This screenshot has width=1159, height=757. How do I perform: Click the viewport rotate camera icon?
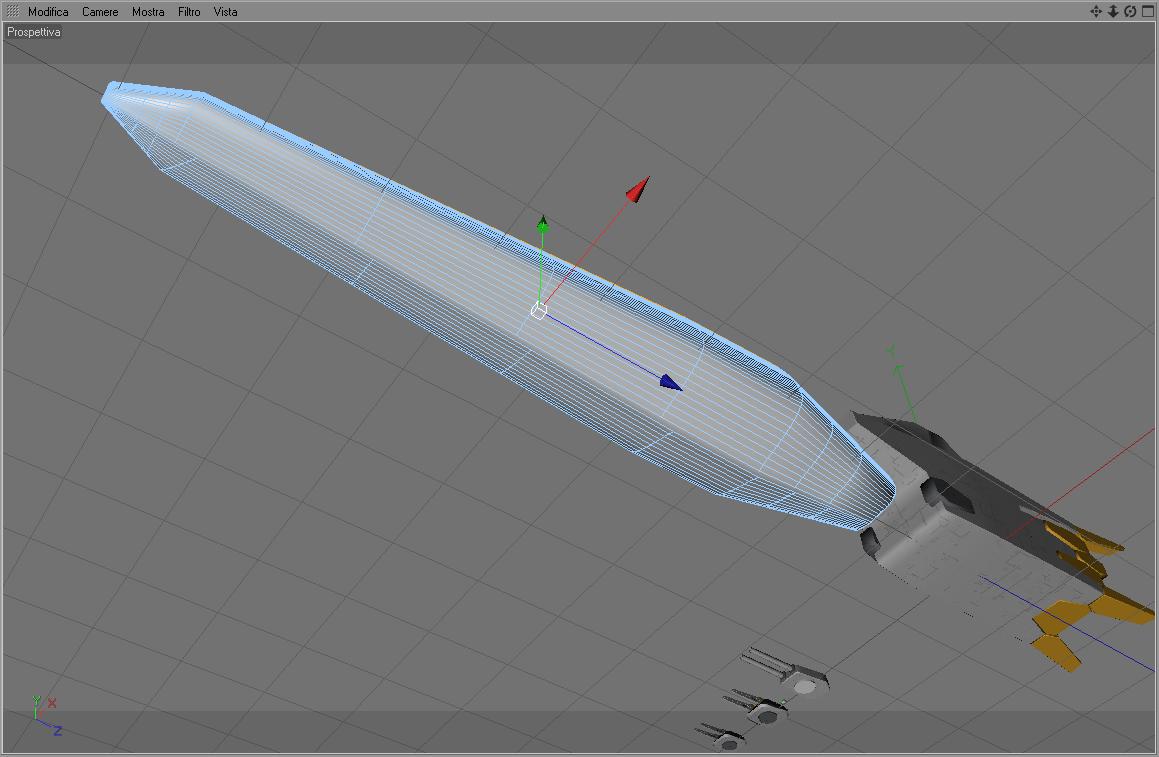click(1130, 11)
